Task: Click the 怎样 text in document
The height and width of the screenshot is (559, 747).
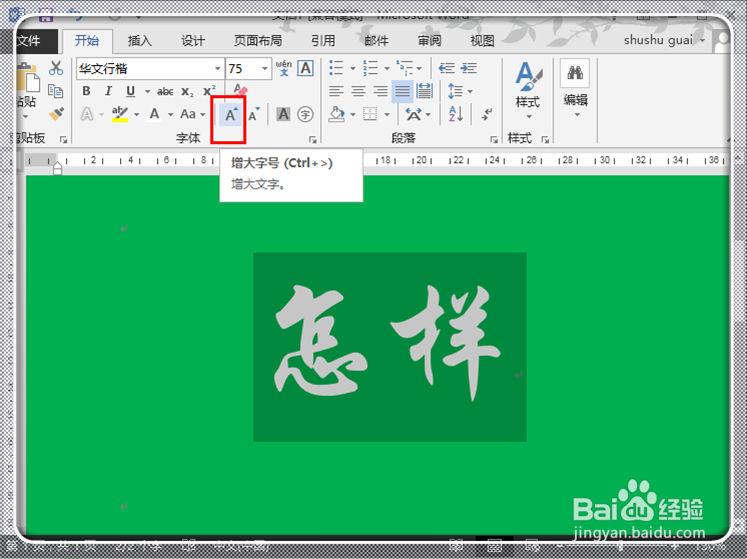Action: [x=388, y=342]
